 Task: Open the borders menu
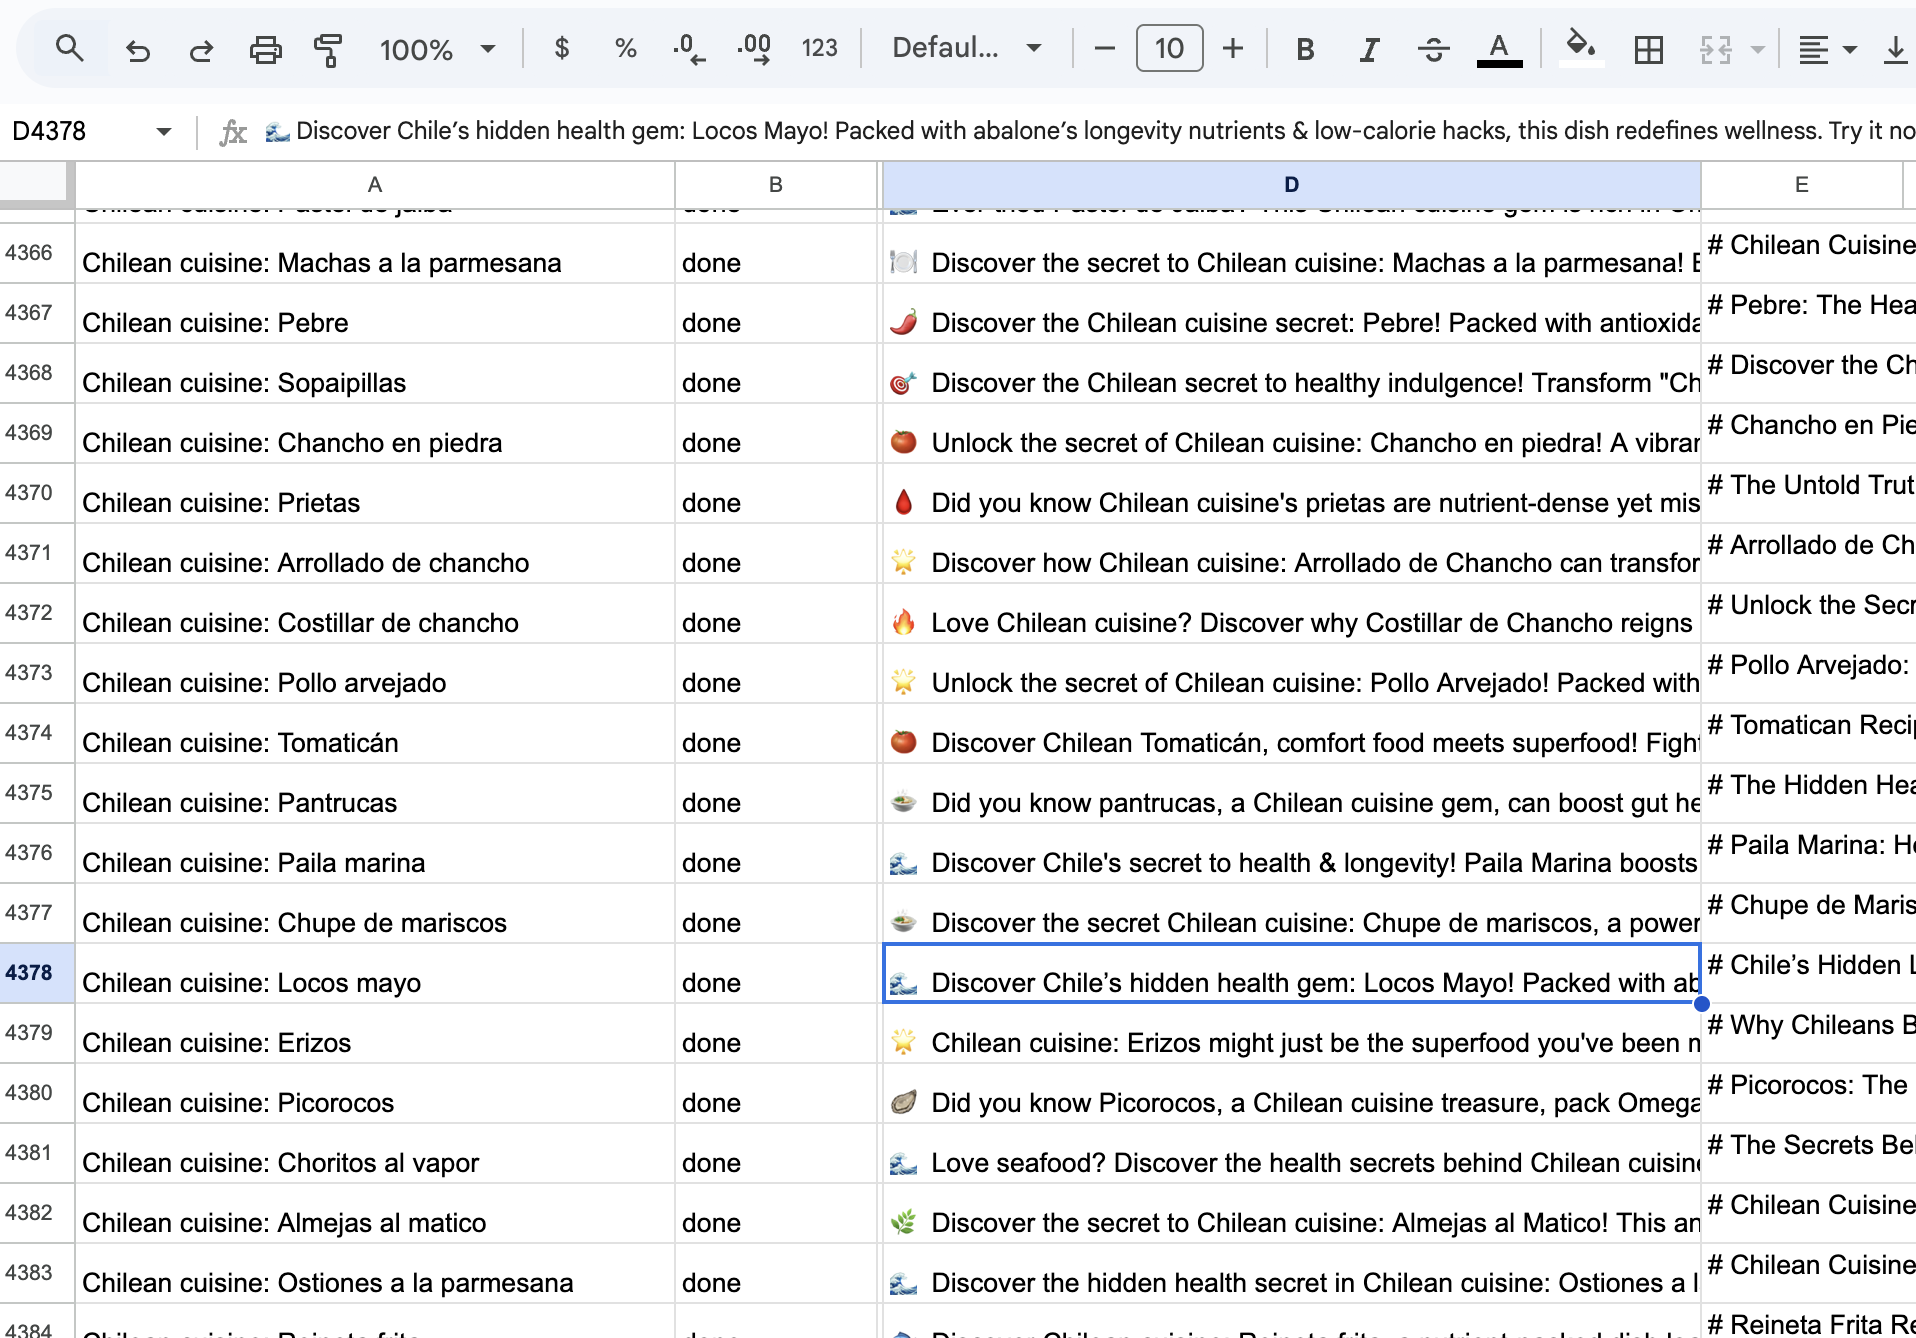1649,48
